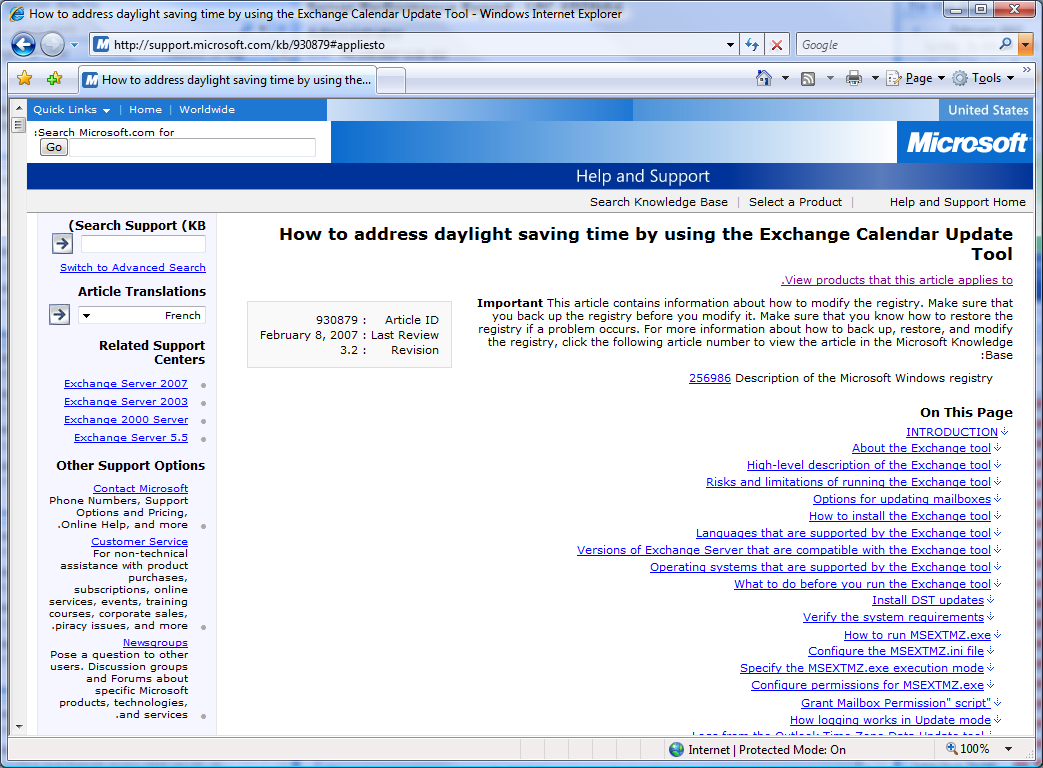This screenshot has height=768, width=1043.
Task: Stop loading with the red X icon
Action: pos(776,45)
